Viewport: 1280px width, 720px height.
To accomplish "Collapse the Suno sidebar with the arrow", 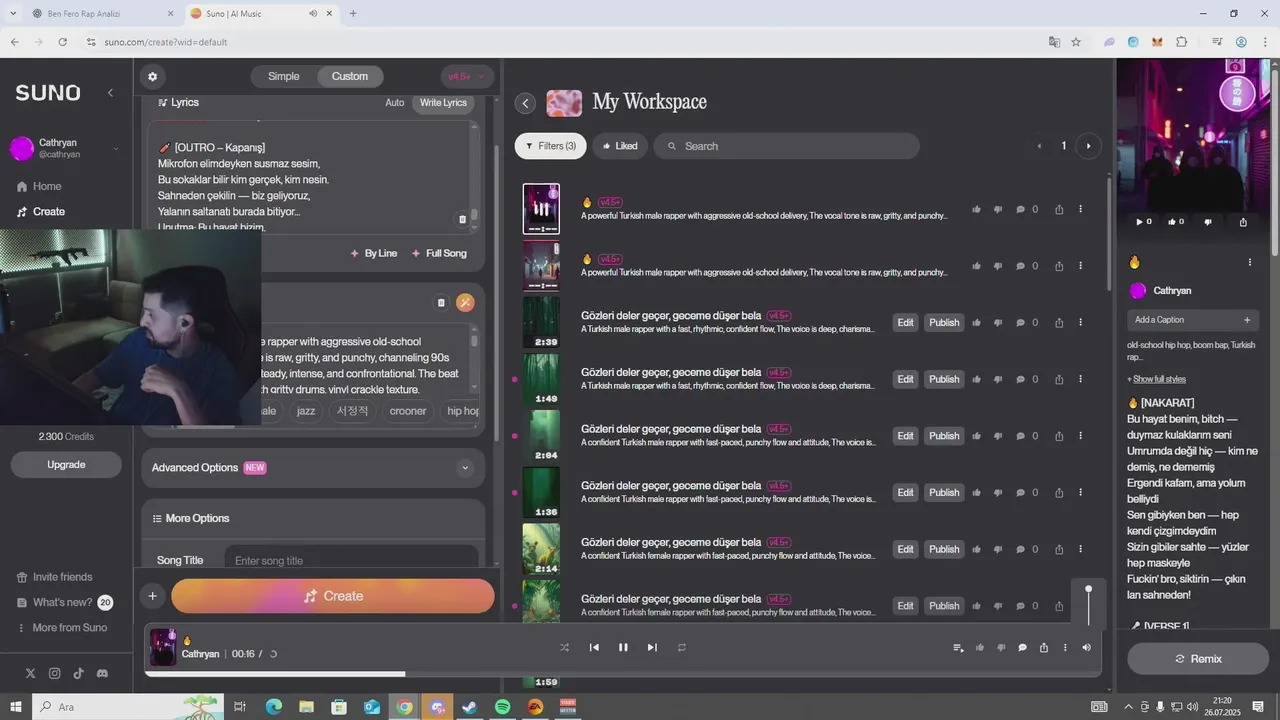I will pyautogui.click(x=110, y=92).
